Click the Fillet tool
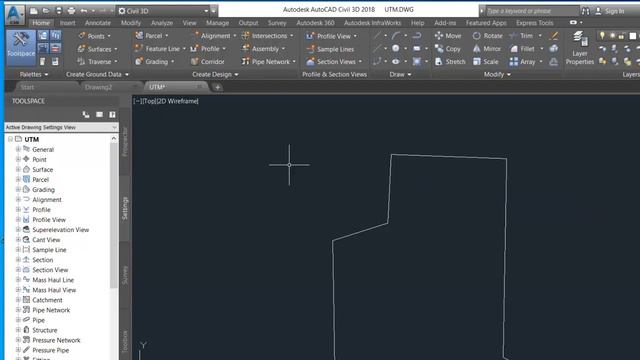The width and height of the screenshot is (640, 360). [522, 49]
